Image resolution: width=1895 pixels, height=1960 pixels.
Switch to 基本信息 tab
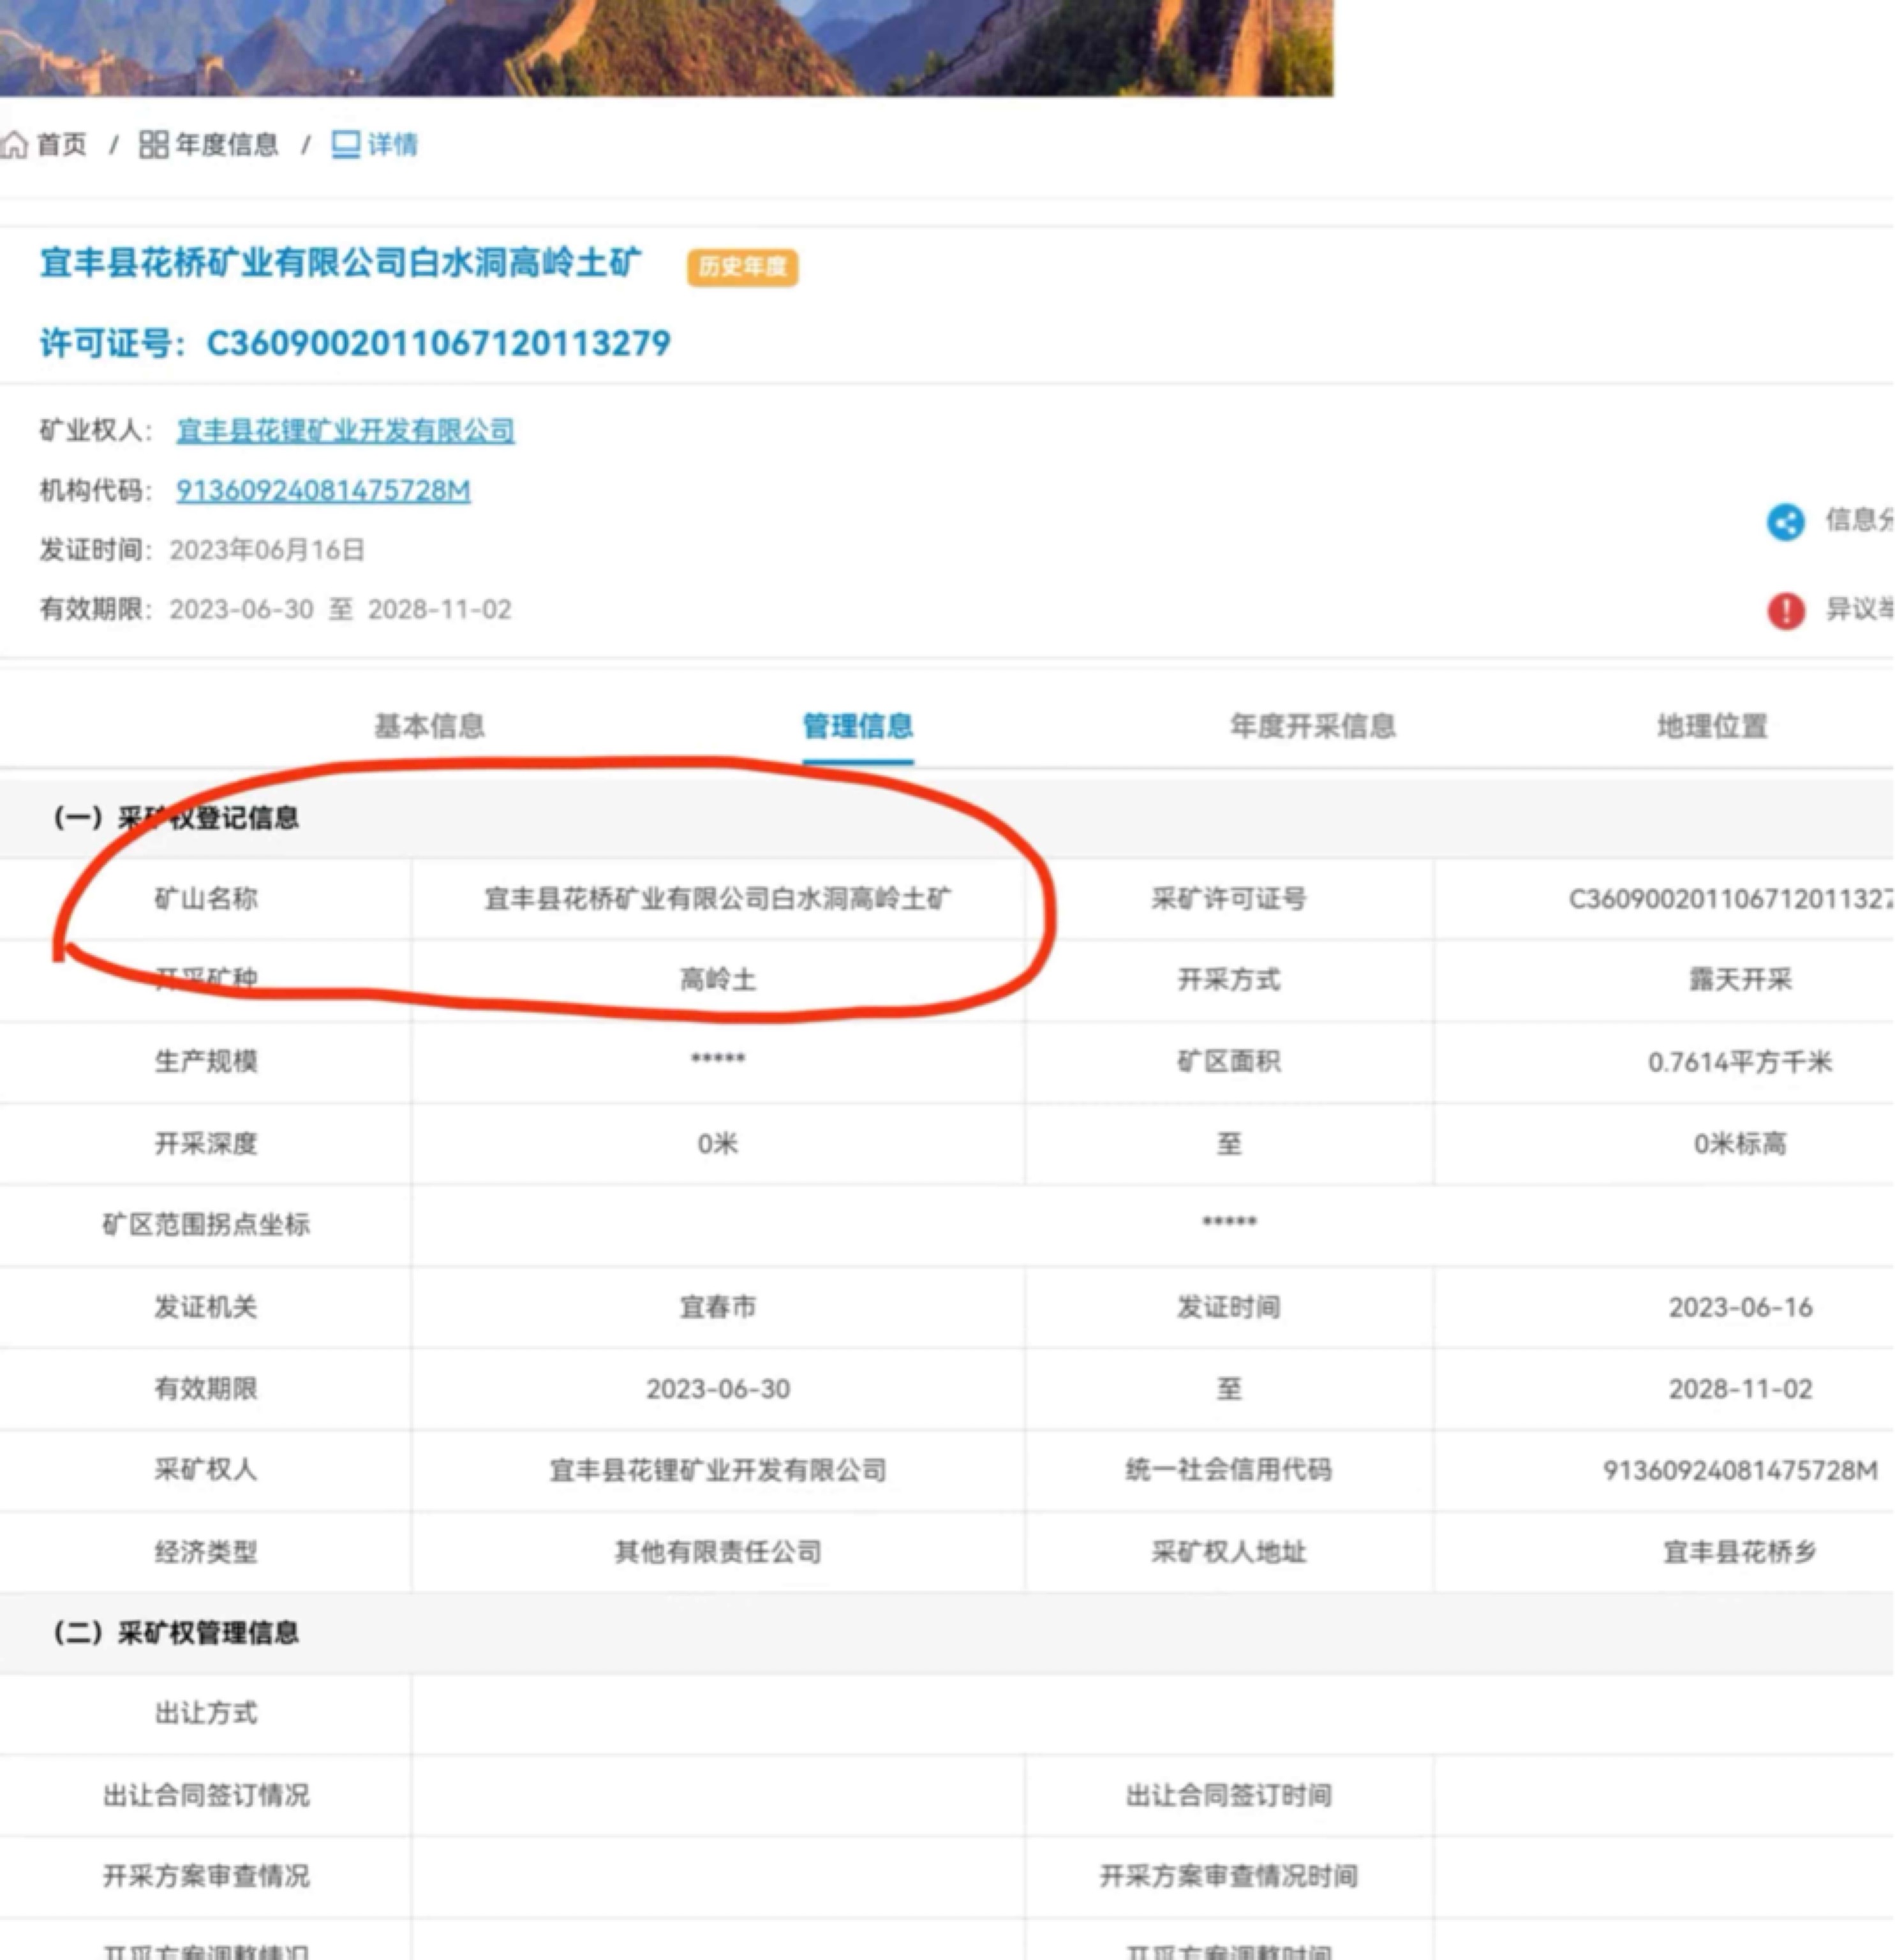pos(430,726)
